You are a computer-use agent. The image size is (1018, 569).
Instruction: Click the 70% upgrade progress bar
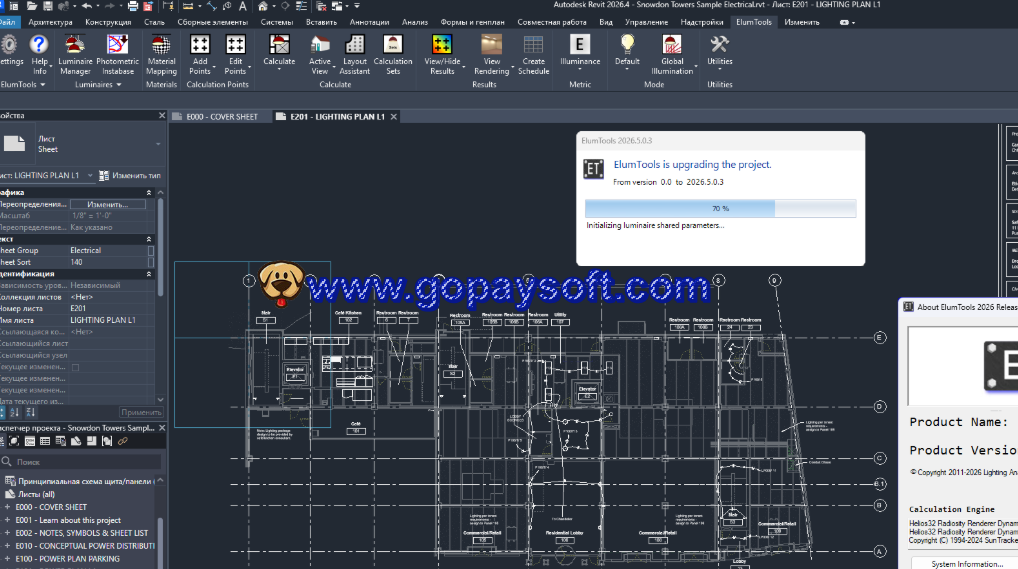tap(720, 208)
